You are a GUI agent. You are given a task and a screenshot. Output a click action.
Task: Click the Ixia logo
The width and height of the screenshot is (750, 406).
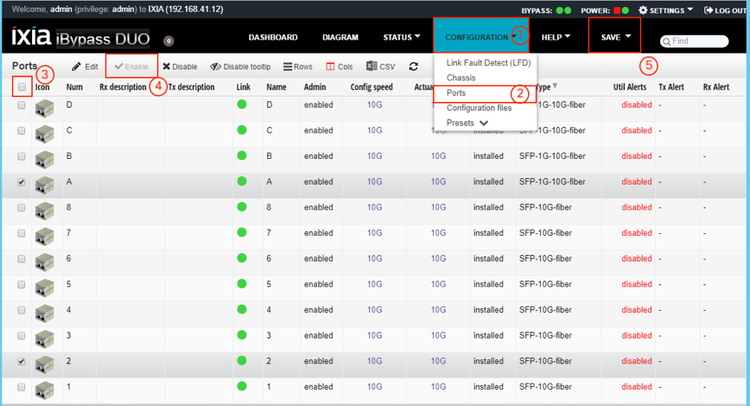(x=31, y=36)
